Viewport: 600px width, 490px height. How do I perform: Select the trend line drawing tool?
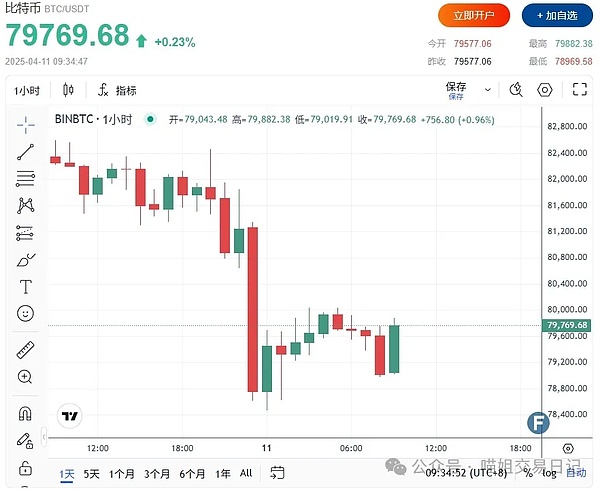pos(25,152)
